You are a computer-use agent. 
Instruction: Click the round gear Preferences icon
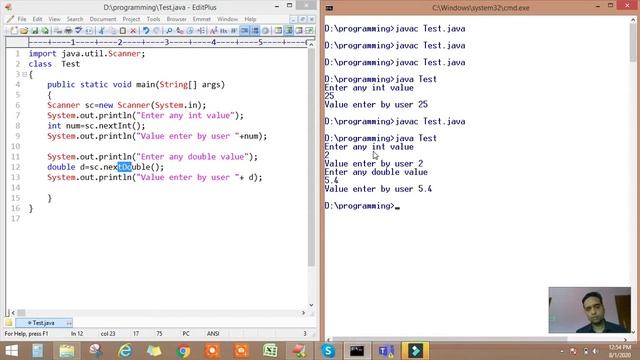pos(265,31)
